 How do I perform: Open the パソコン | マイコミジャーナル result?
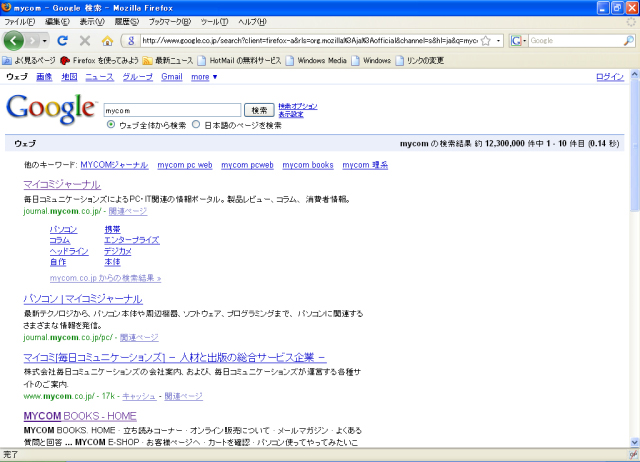click(83, 299)
